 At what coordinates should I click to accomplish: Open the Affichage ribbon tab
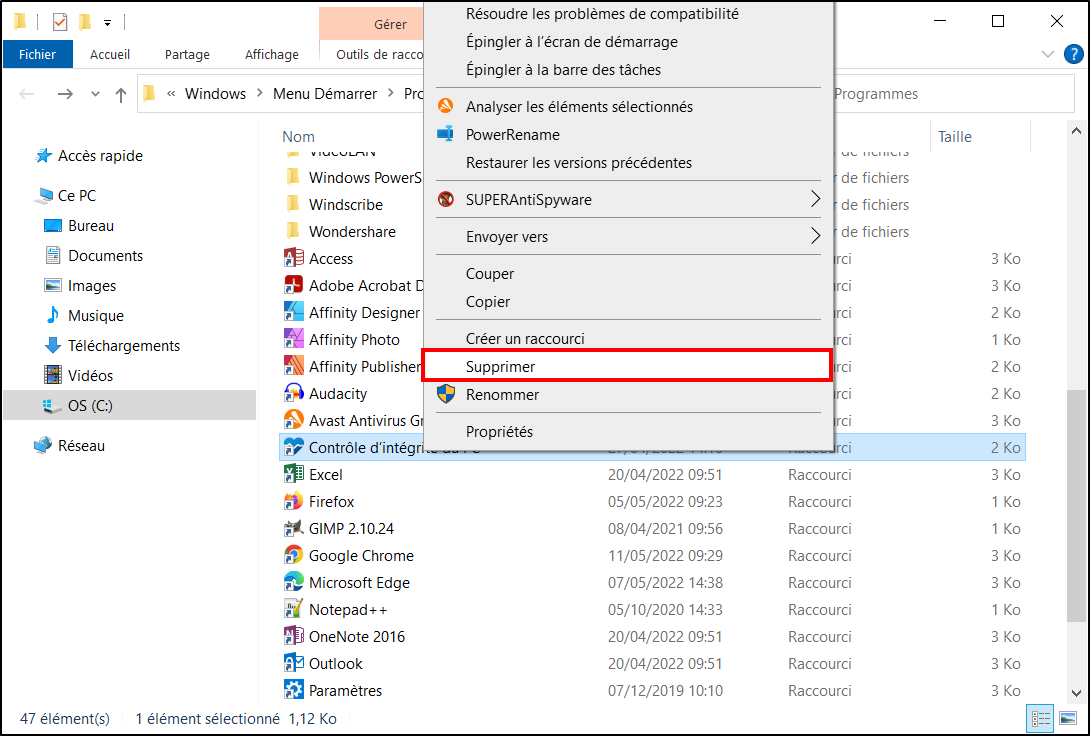coord(272,54)
